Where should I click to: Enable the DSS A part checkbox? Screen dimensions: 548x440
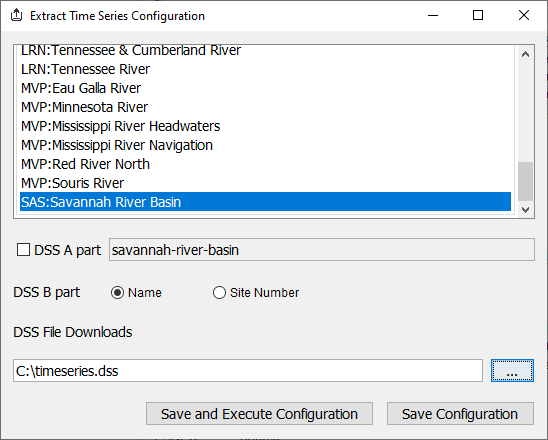(x=23, y=250)
